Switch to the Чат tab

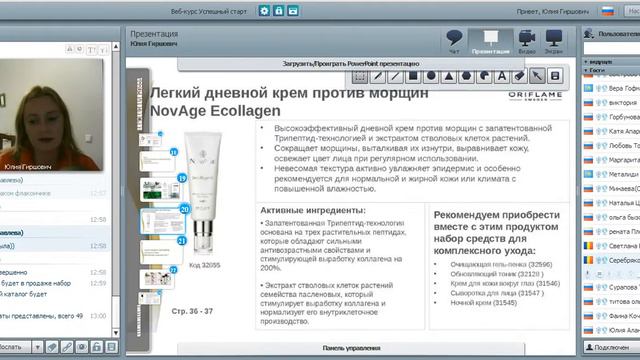454,42
